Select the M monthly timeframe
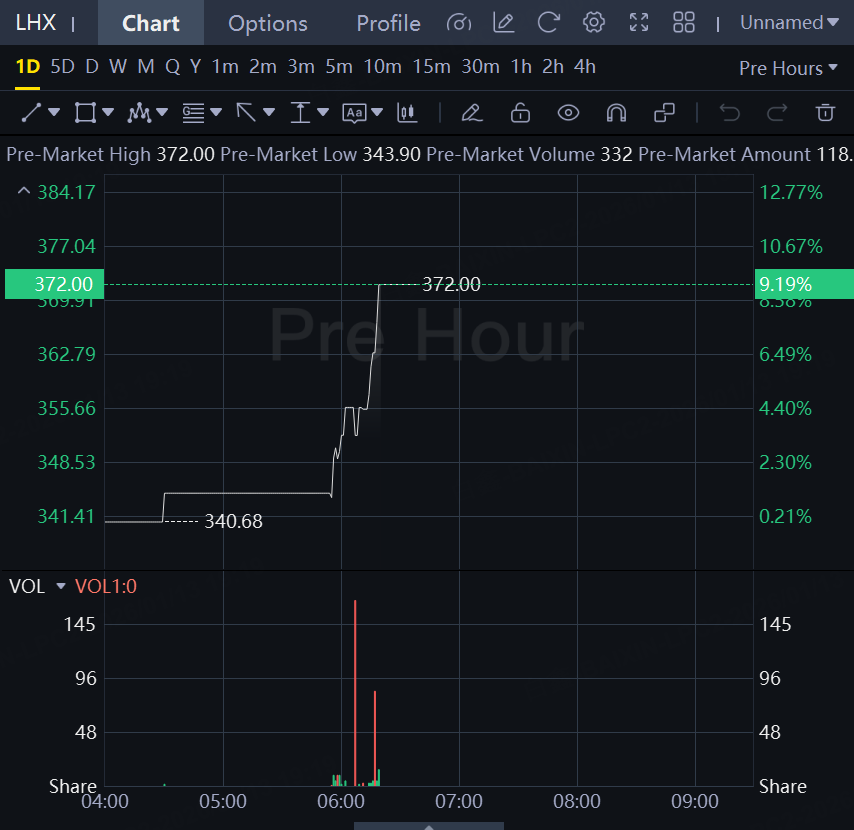Image resolution: width=854 pixels, height=830 pixels. coord(145,67)
